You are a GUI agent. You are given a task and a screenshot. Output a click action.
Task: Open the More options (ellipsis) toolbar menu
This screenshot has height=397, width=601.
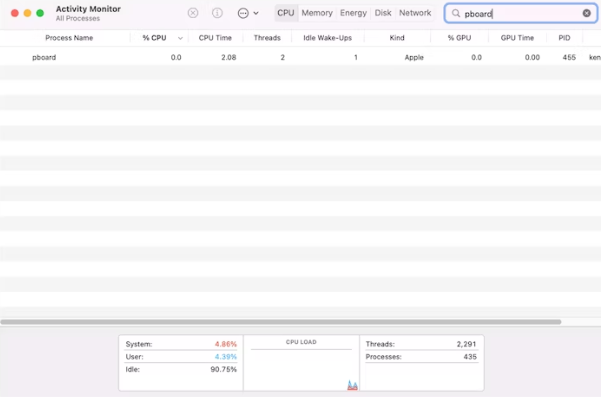pos(248,13)
